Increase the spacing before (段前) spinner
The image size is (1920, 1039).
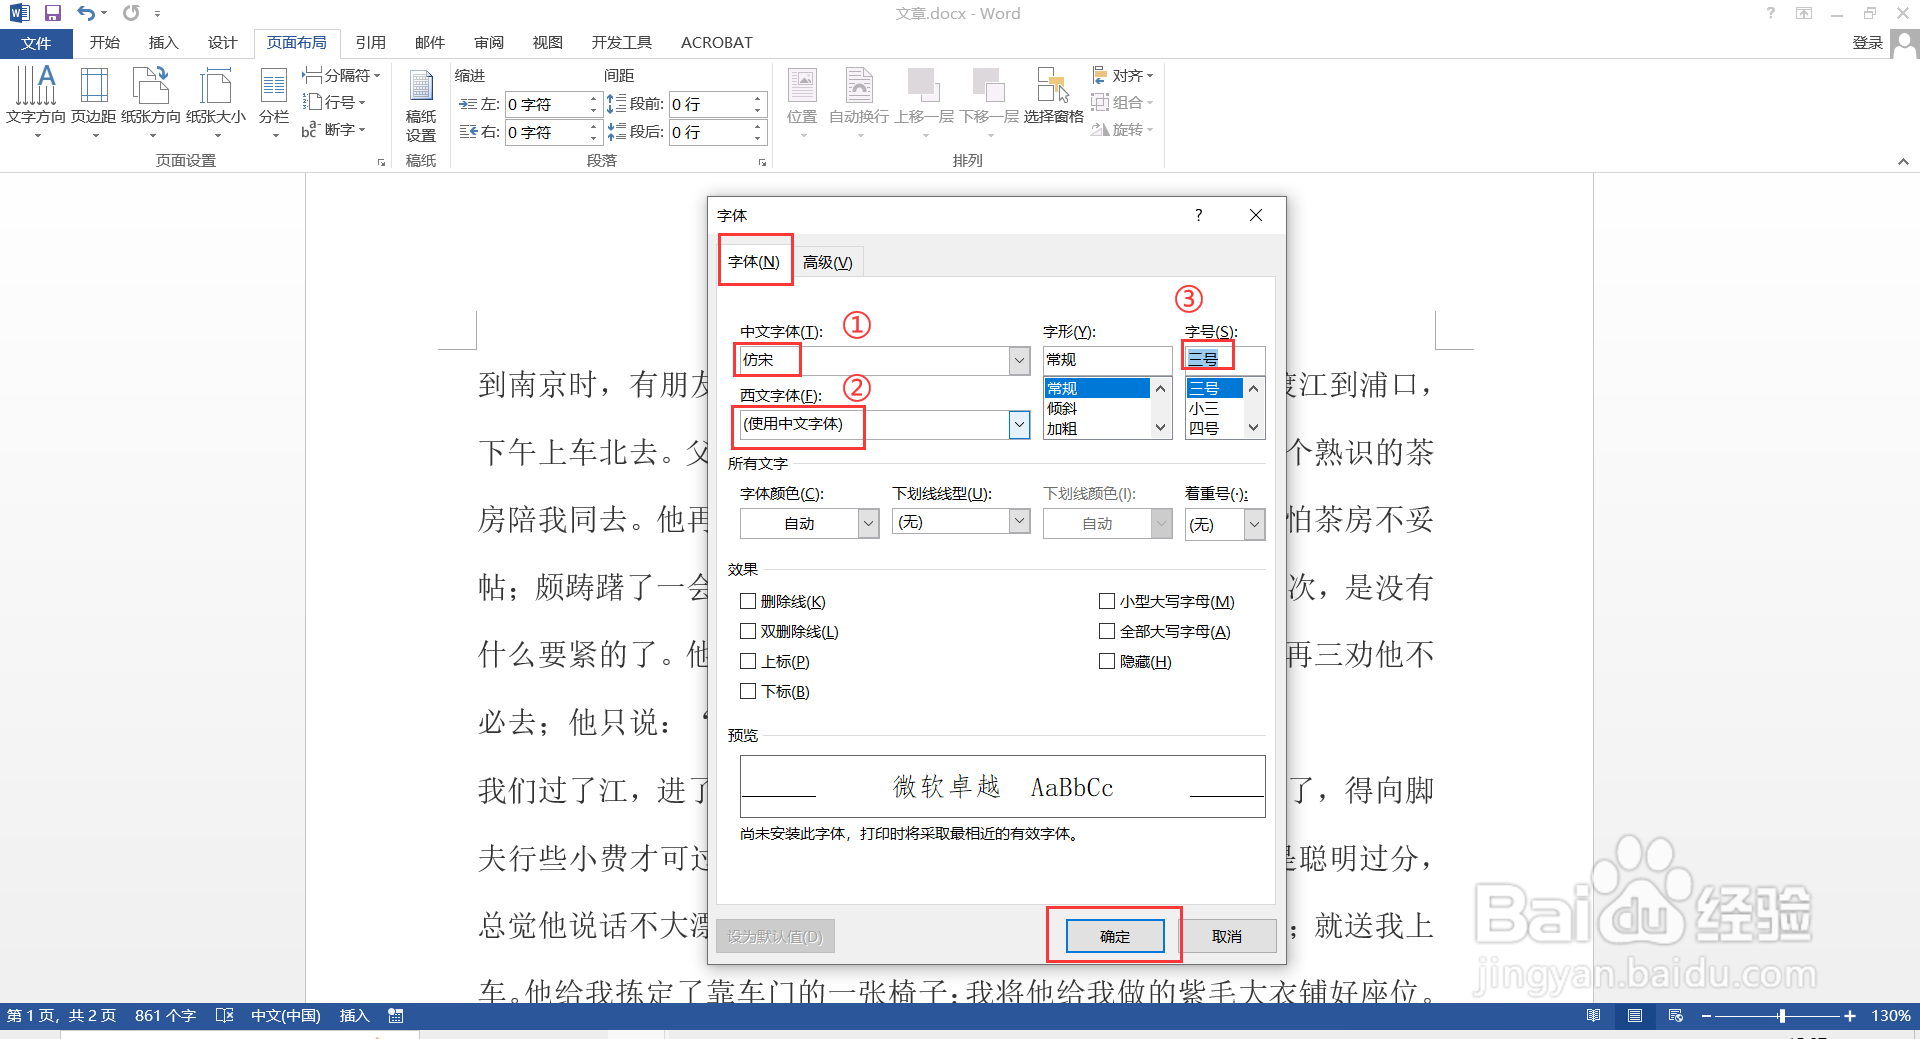click(x=757, y=99)
